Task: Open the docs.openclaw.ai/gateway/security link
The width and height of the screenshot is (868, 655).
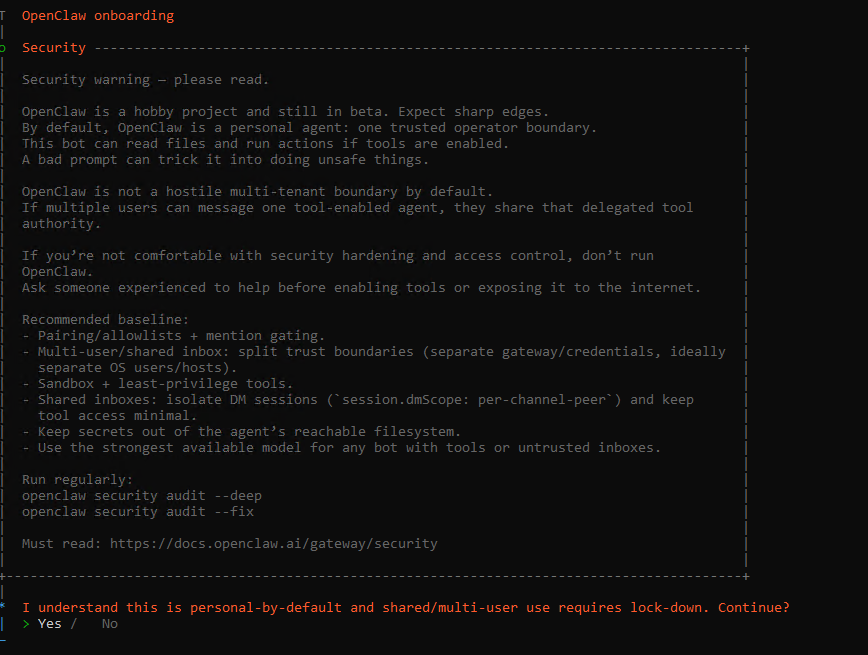Action: pos(273,544)
